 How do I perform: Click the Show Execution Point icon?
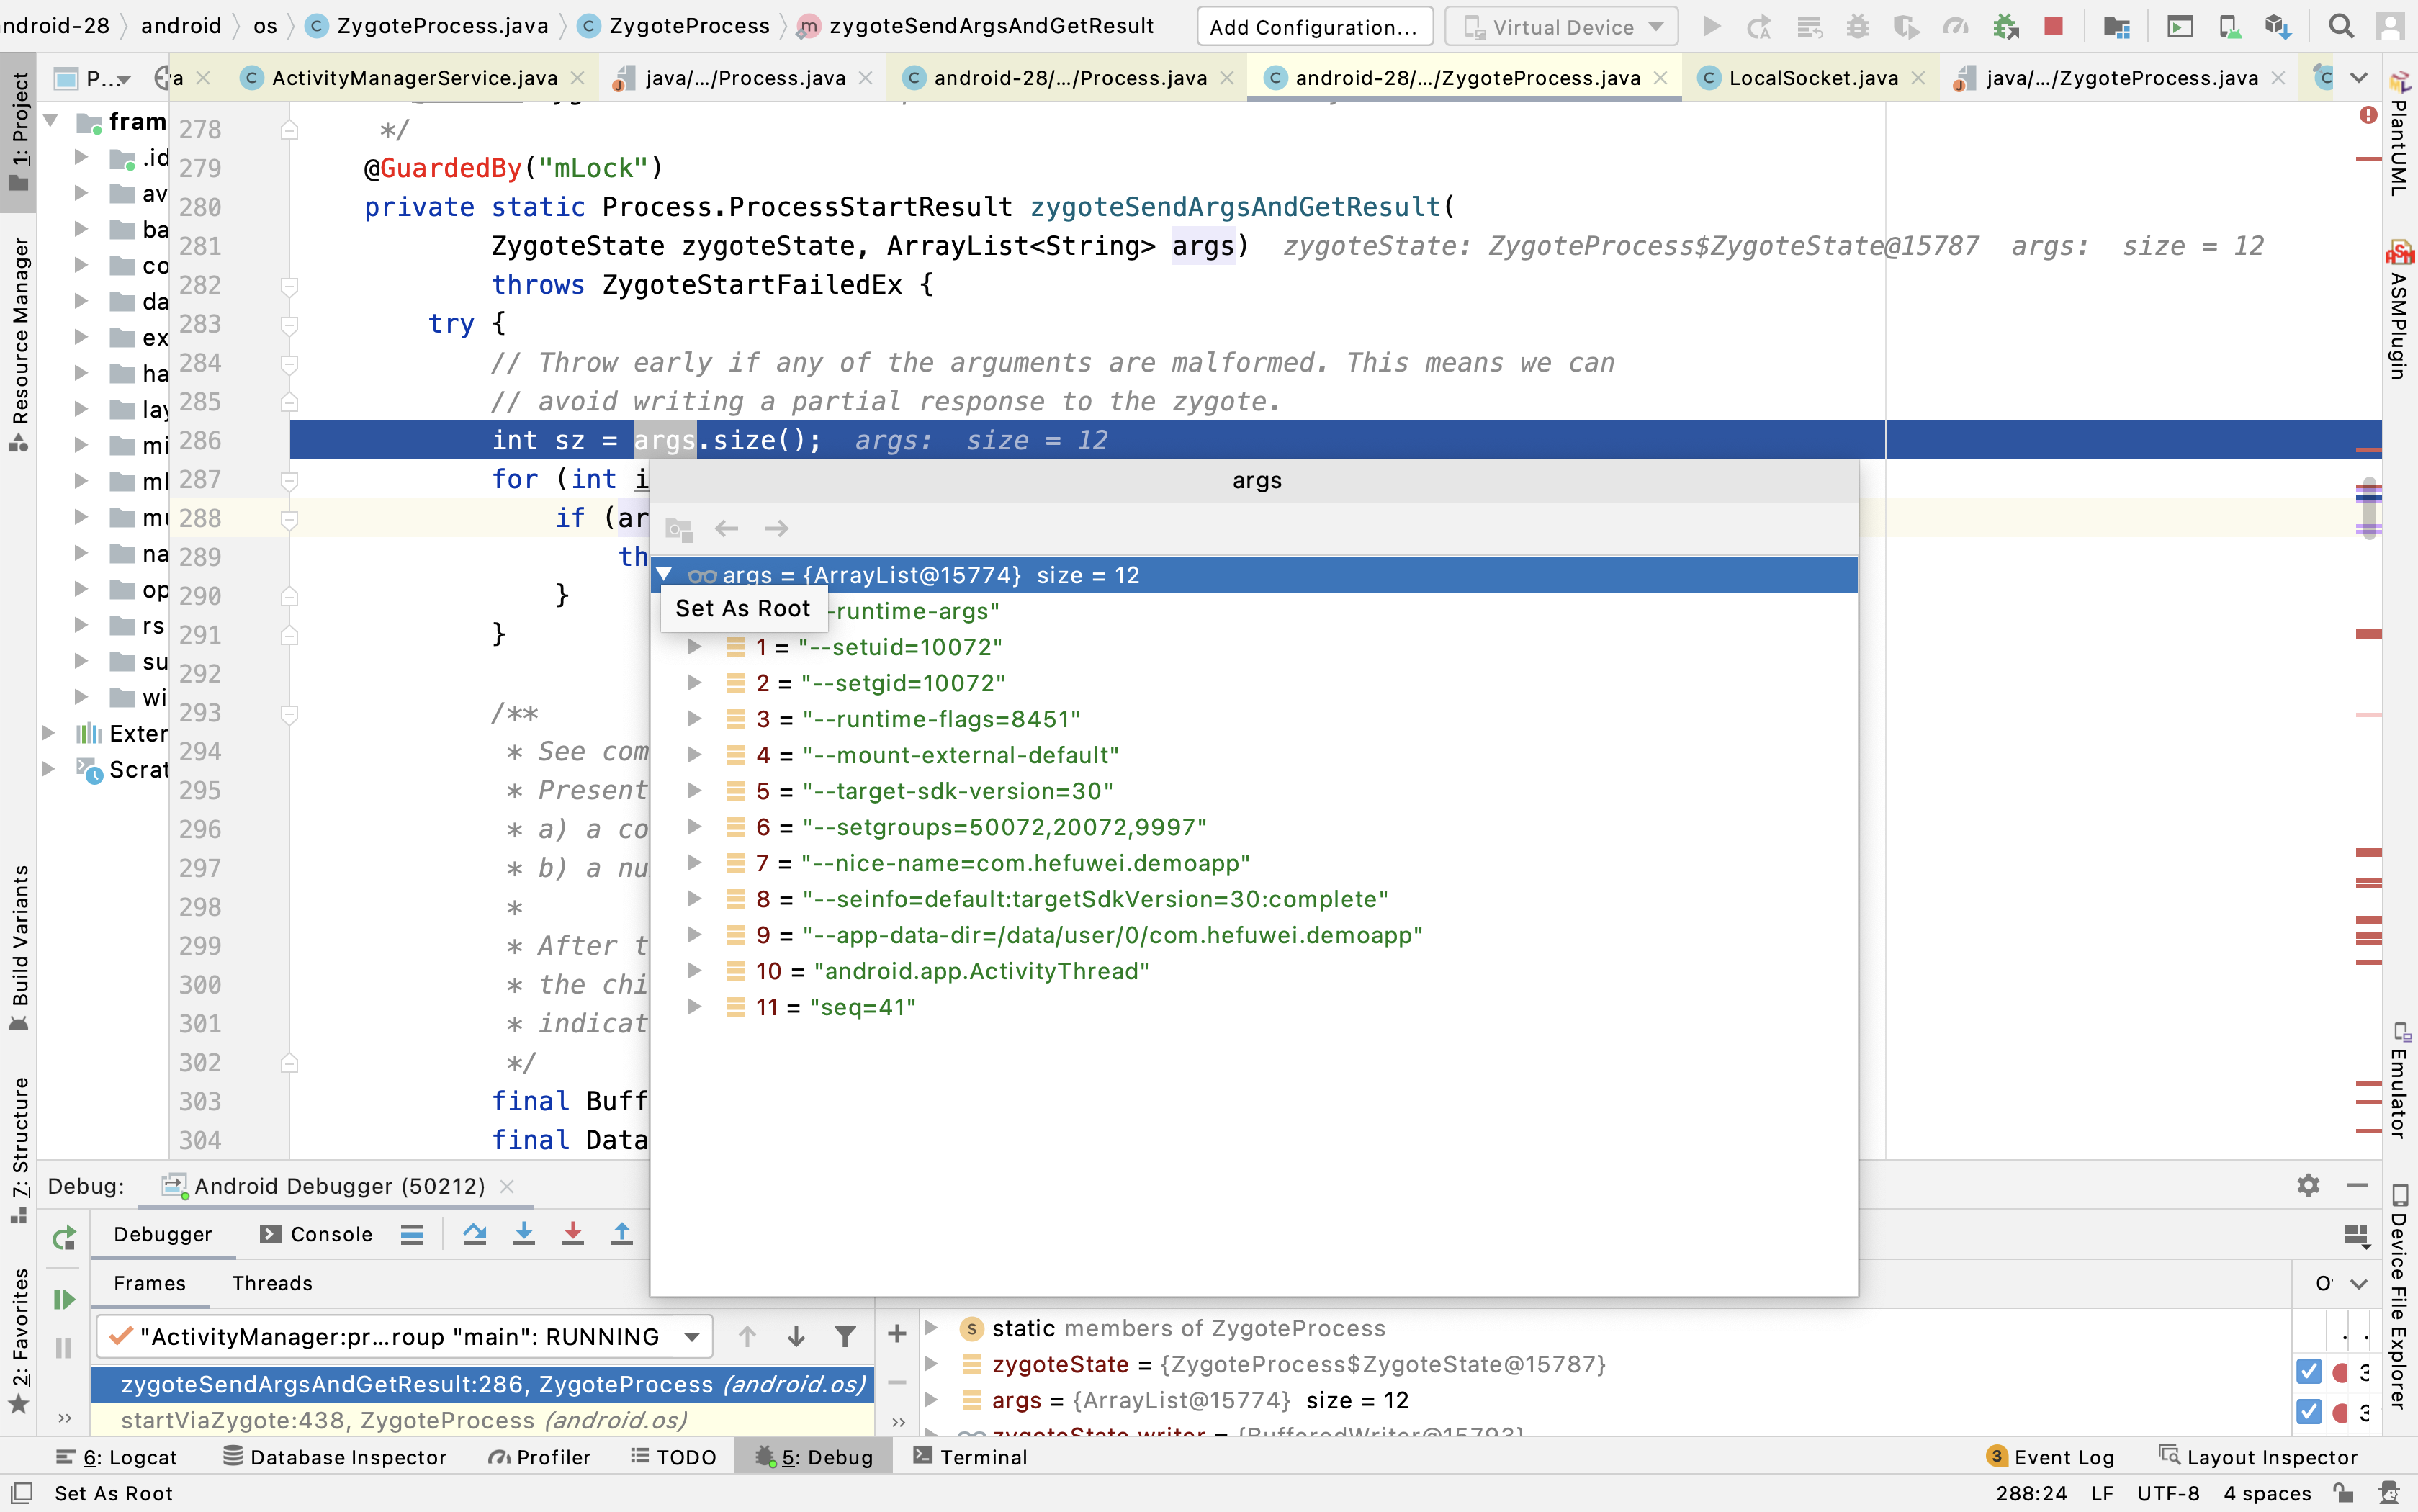411,1234
